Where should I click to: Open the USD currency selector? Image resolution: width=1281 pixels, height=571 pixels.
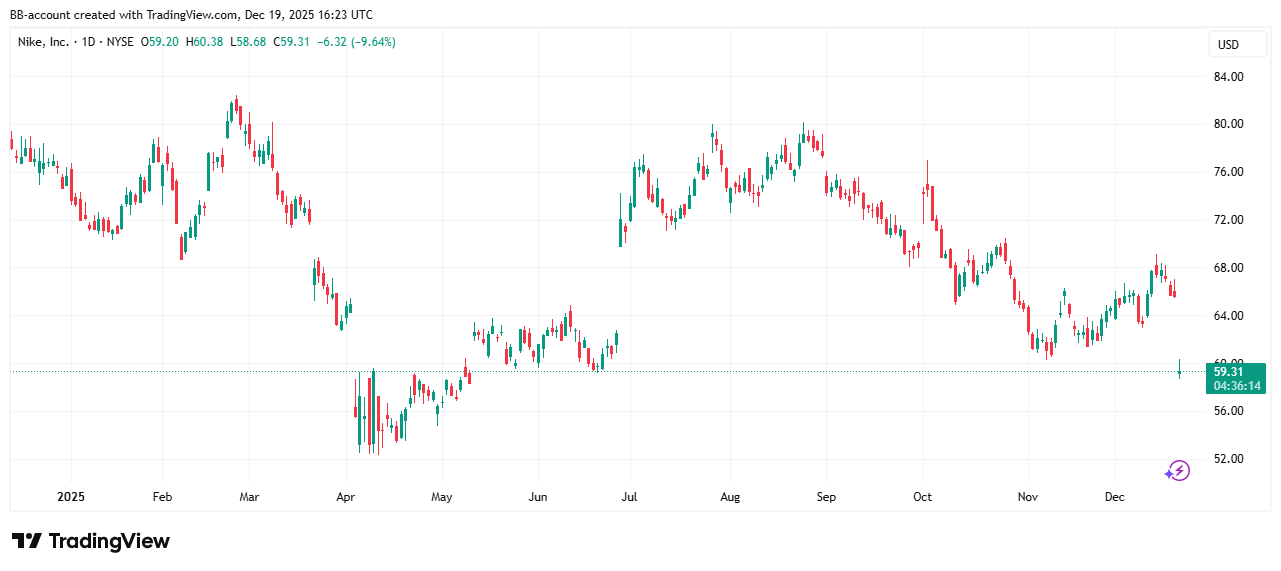point(1227,45)
